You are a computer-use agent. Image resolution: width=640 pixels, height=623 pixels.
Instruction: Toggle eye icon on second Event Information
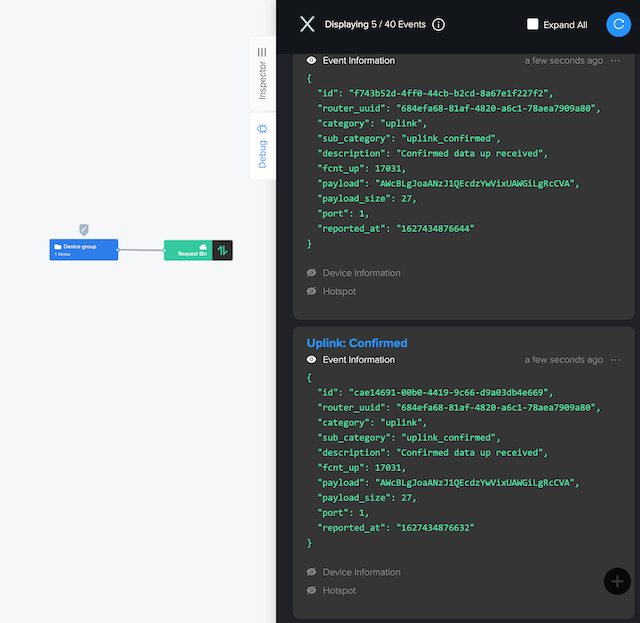pyautogui.click(x=311, y=360)
